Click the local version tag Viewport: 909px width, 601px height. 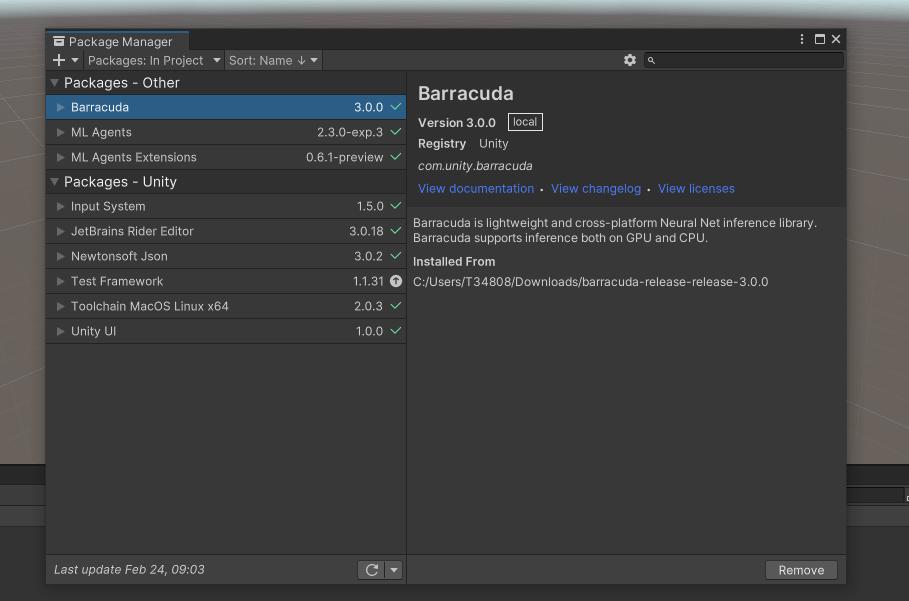click(525, 122)
